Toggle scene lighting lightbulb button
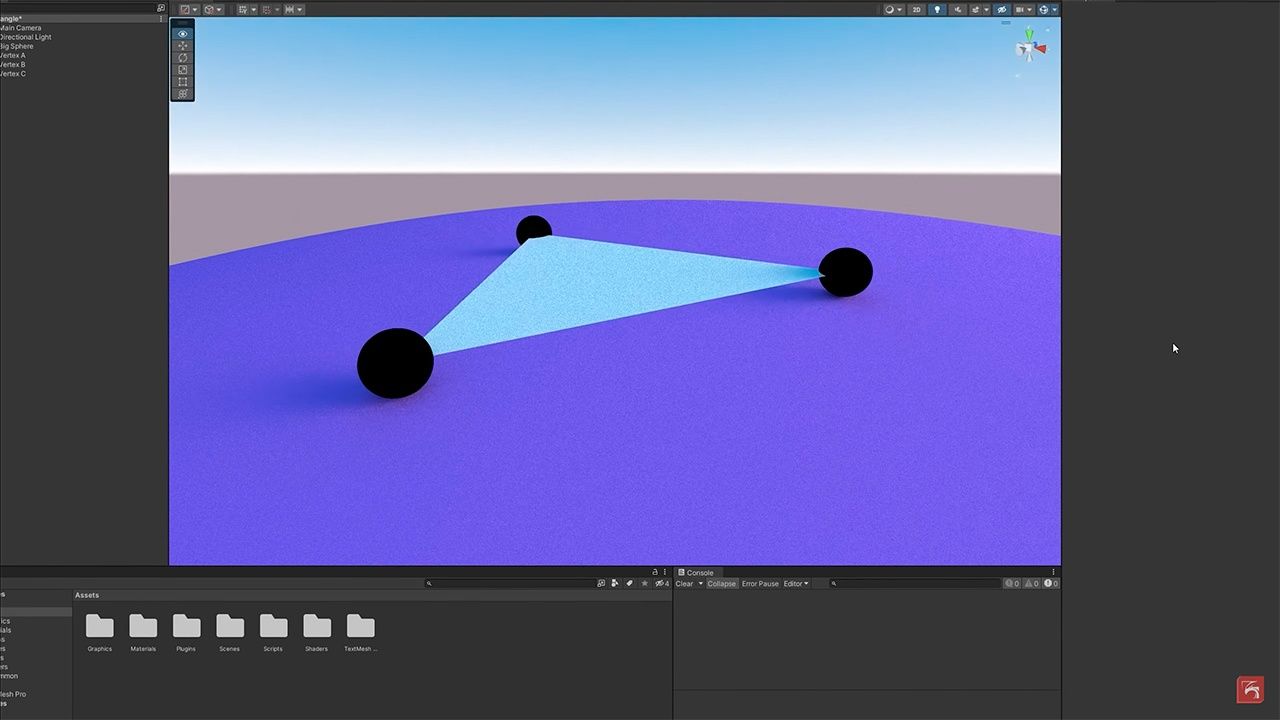This screenshot has height=720, width=1280. [937, 10]
